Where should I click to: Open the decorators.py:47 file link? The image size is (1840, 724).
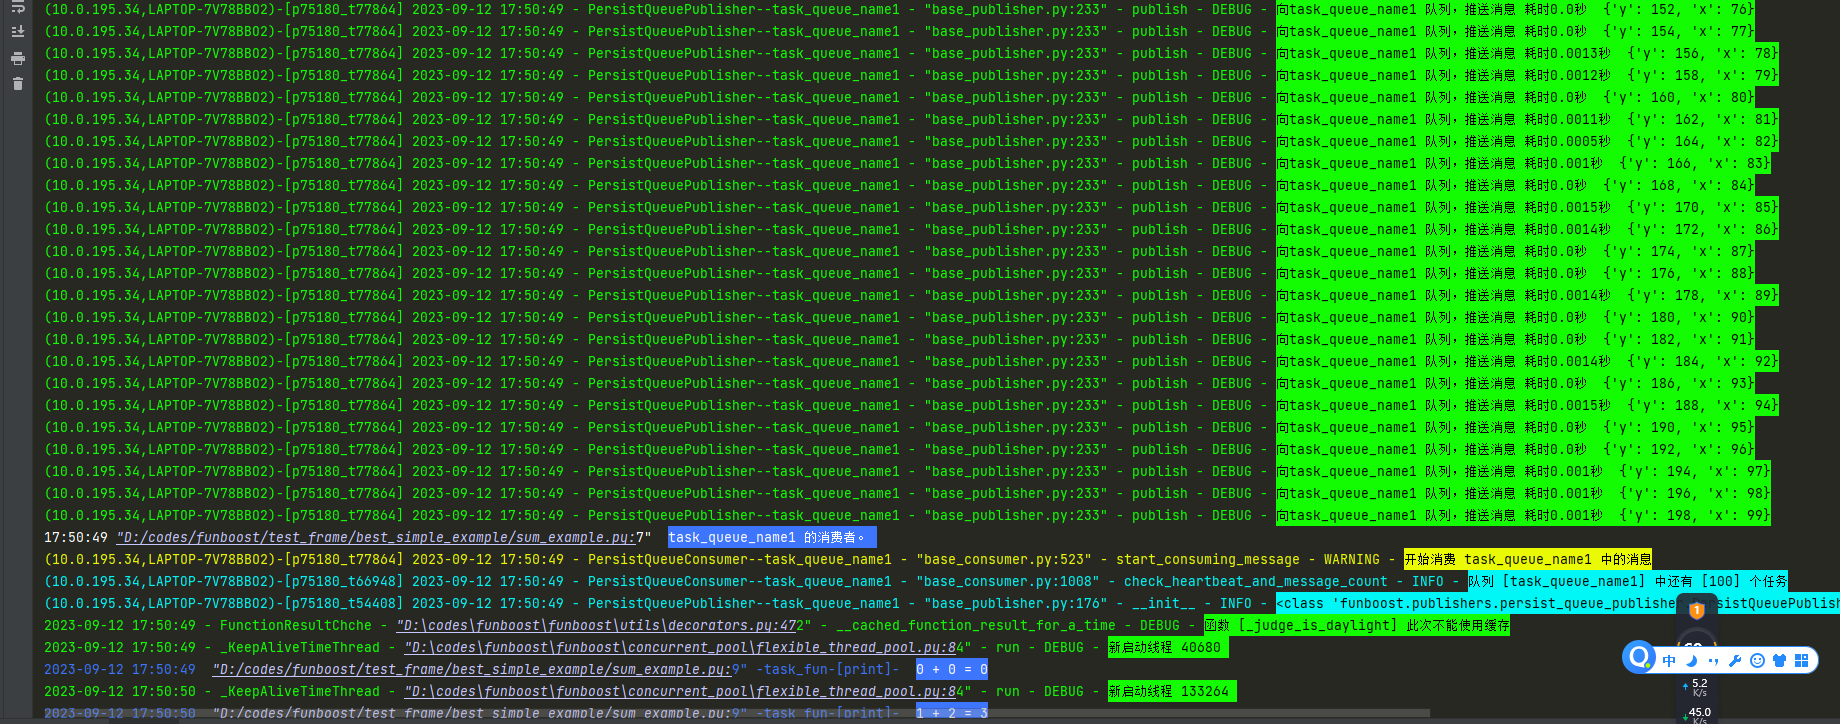click(x=600, y=625)
